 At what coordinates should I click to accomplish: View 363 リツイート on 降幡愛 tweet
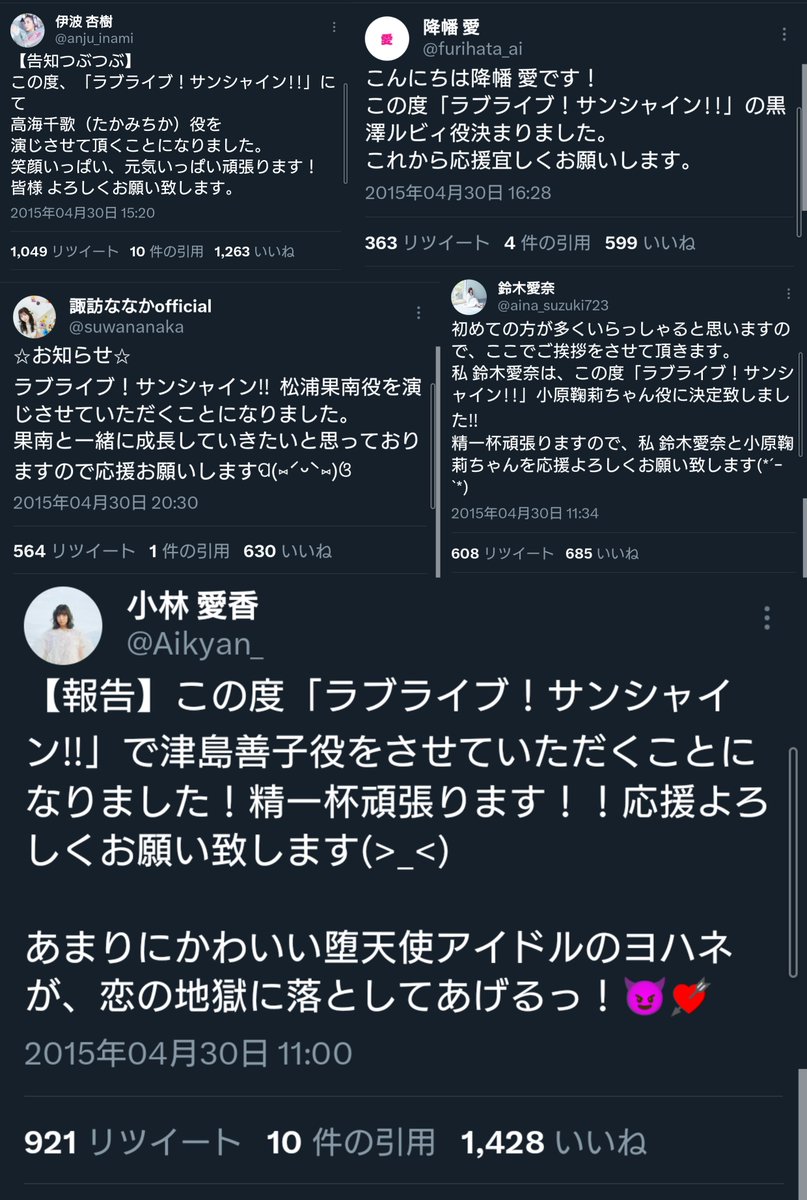tap(427, 242)
